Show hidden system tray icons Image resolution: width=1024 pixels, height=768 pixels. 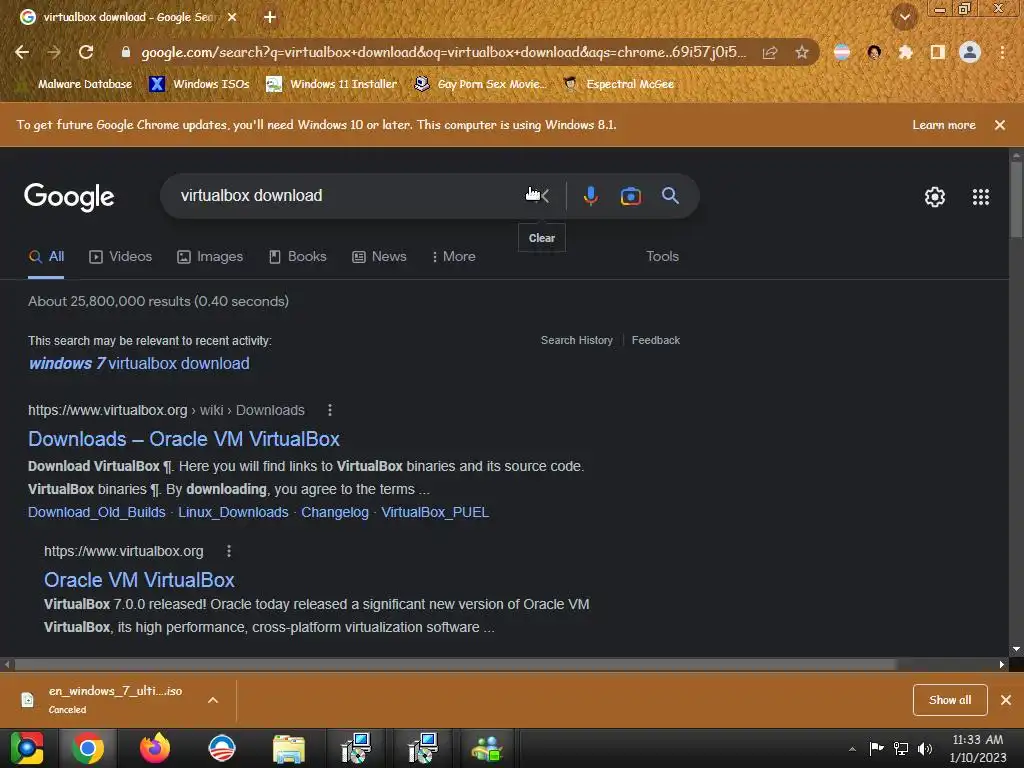click(852, 748)
